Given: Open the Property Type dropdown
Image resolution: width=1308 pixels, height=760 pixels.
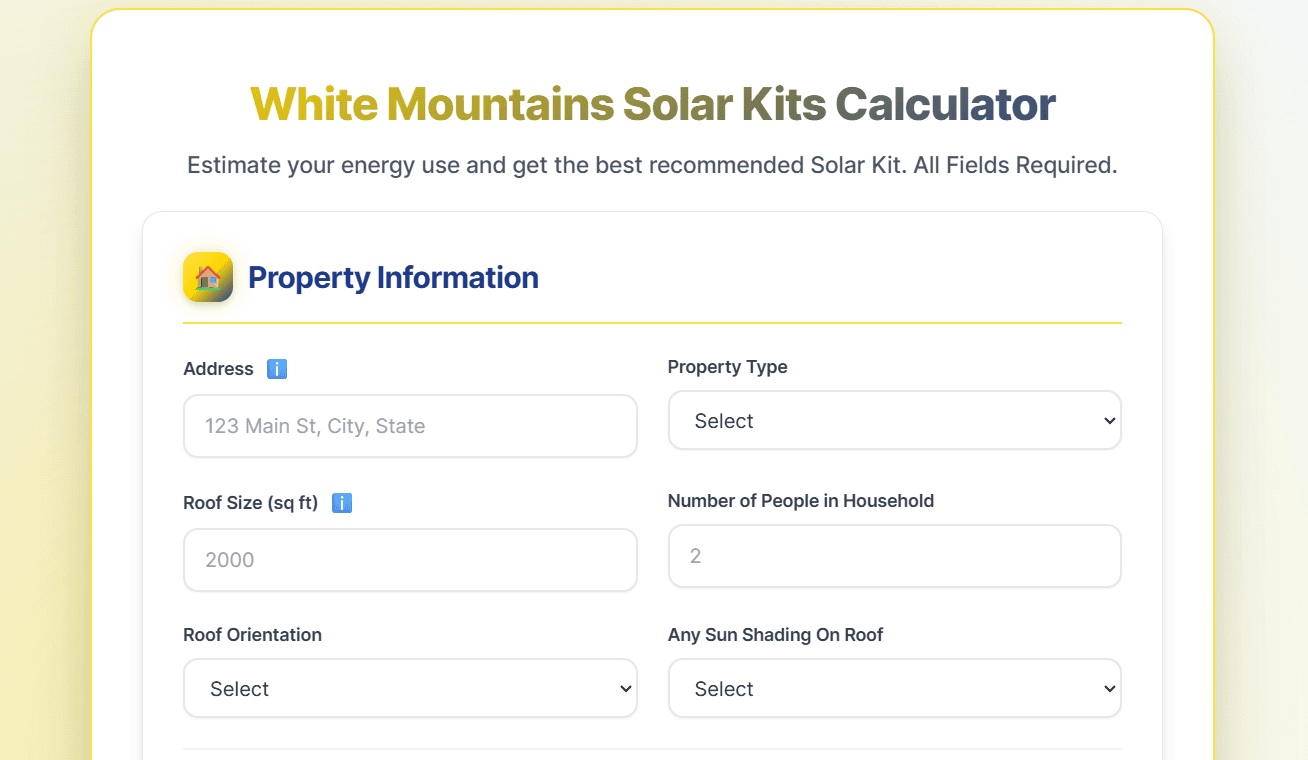Looking at the screenshot, I should [894, 421].
